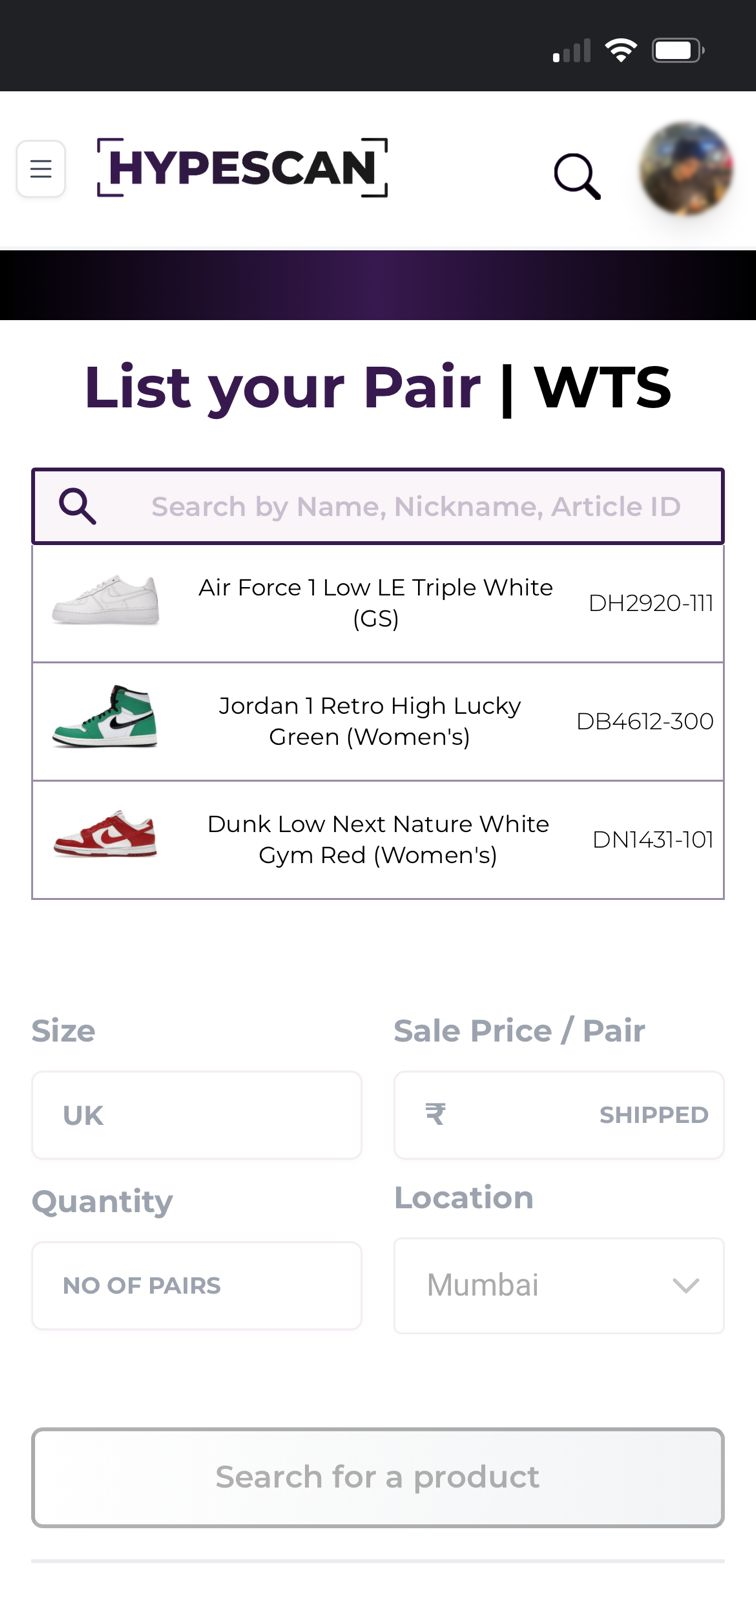Screen dimensions: 756x1600
Task: Expand the Mumbai location dropdown
Action: [x=558, y=1285]
